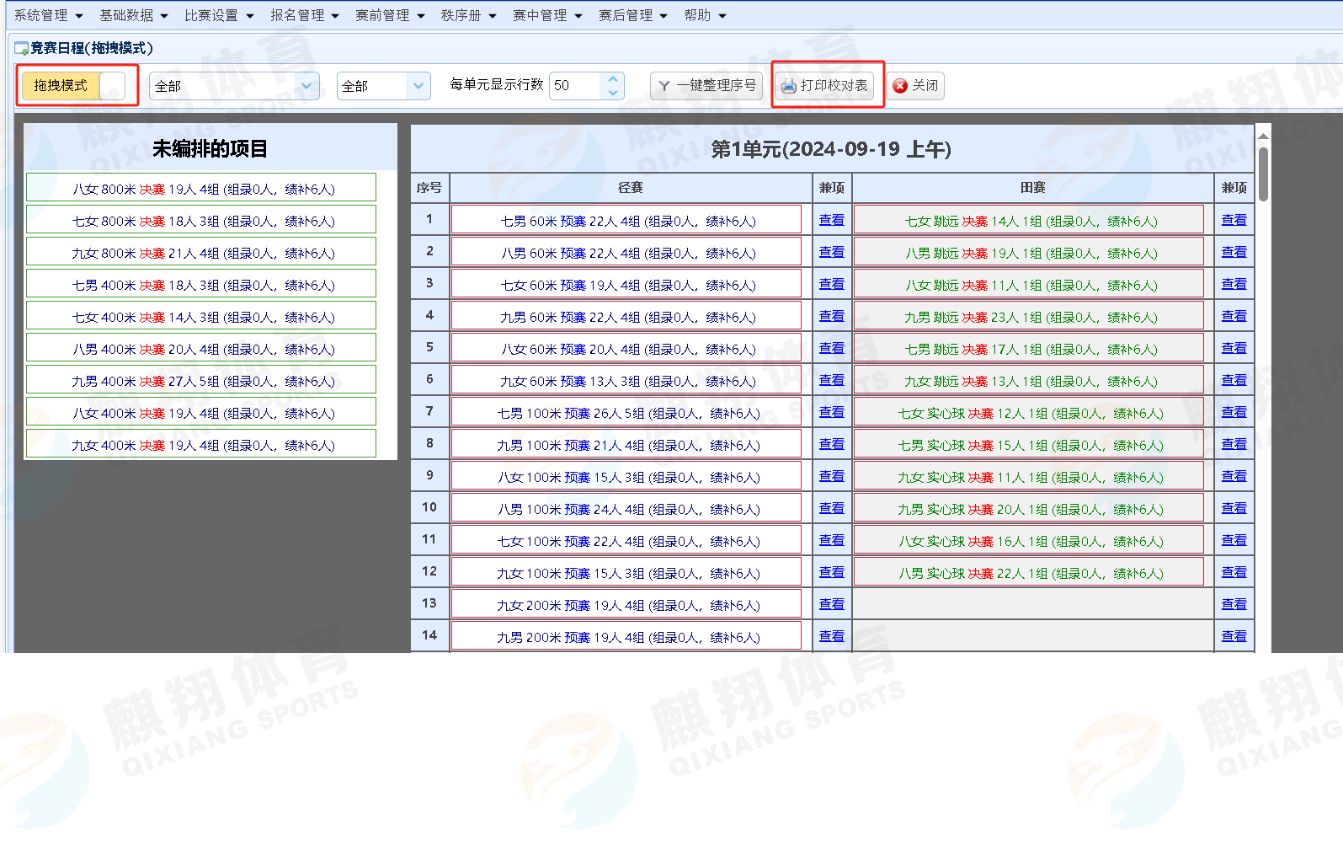Viewport: 1343px width, 861px height.
Task: Click the 竞赛日程 window title icon
Action: pyautogui.click(x=21, y=48)
